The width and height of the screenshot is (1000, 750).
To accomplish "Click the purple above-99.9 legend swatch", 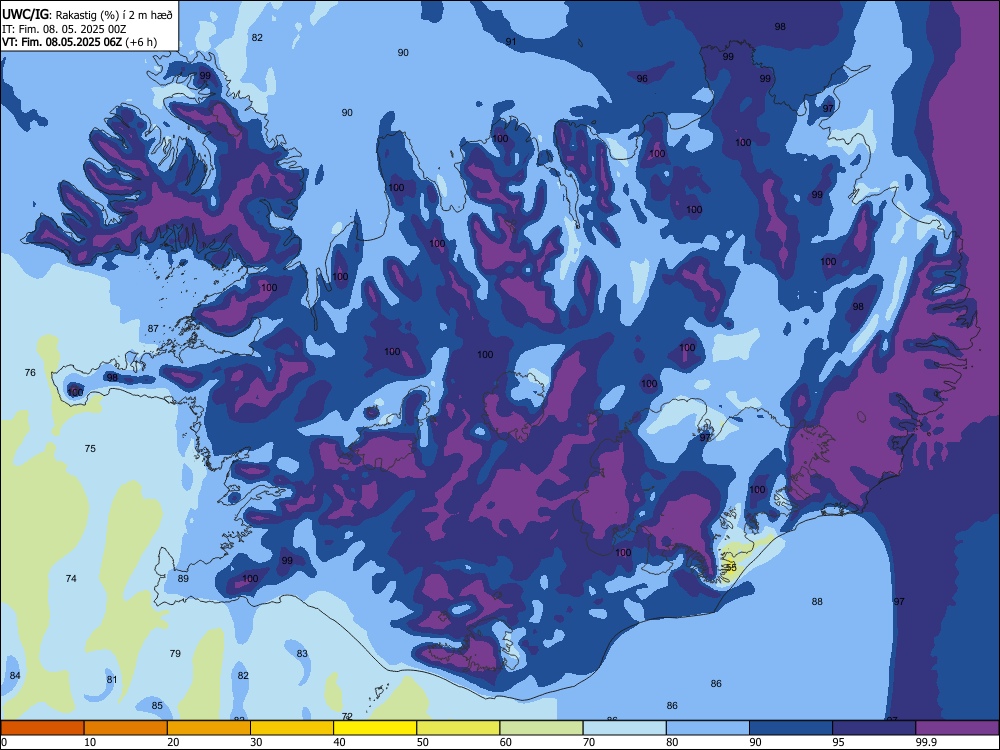I will point(957,728).
